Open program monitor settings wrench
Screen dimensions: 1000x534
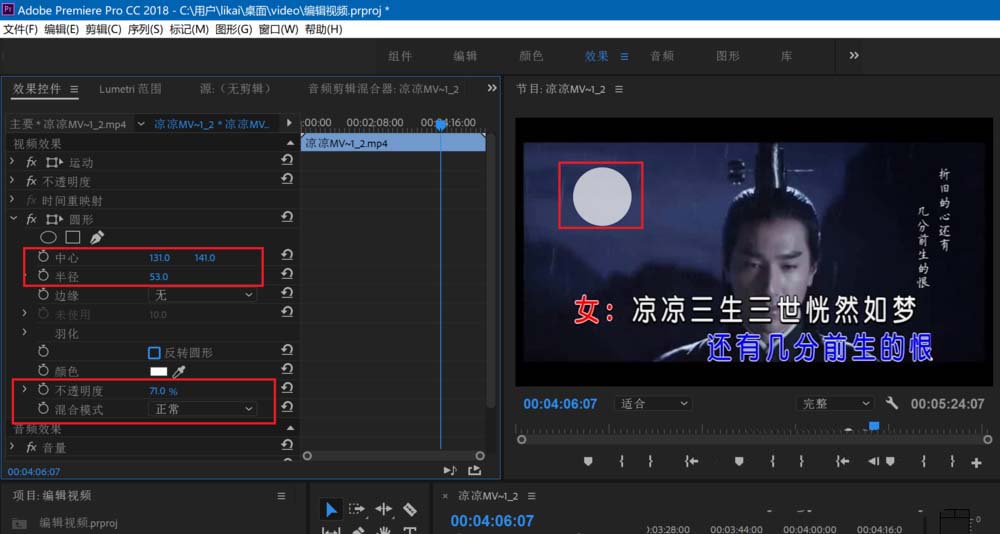892,403
